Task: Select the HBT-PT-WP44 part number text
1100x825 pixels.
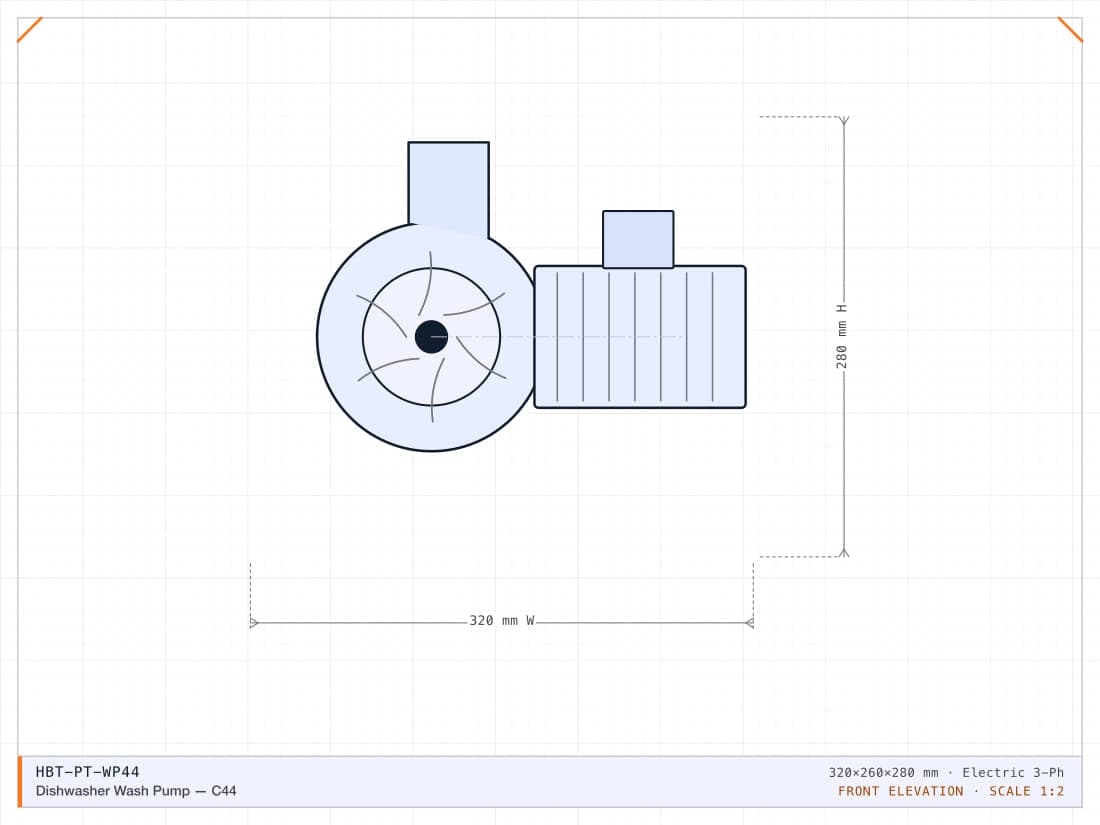Action: tap(88, 772)
